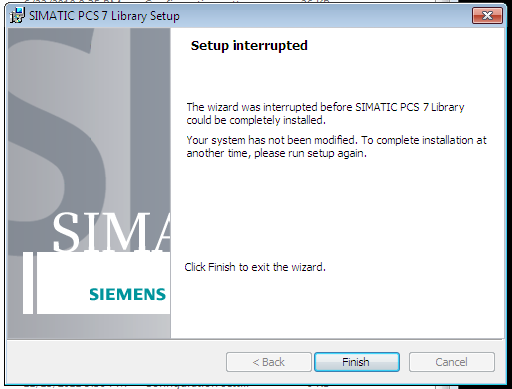Click the empty gray footer left of Back
This screenshot has width=512, height=389.
(x=117, y=362)
